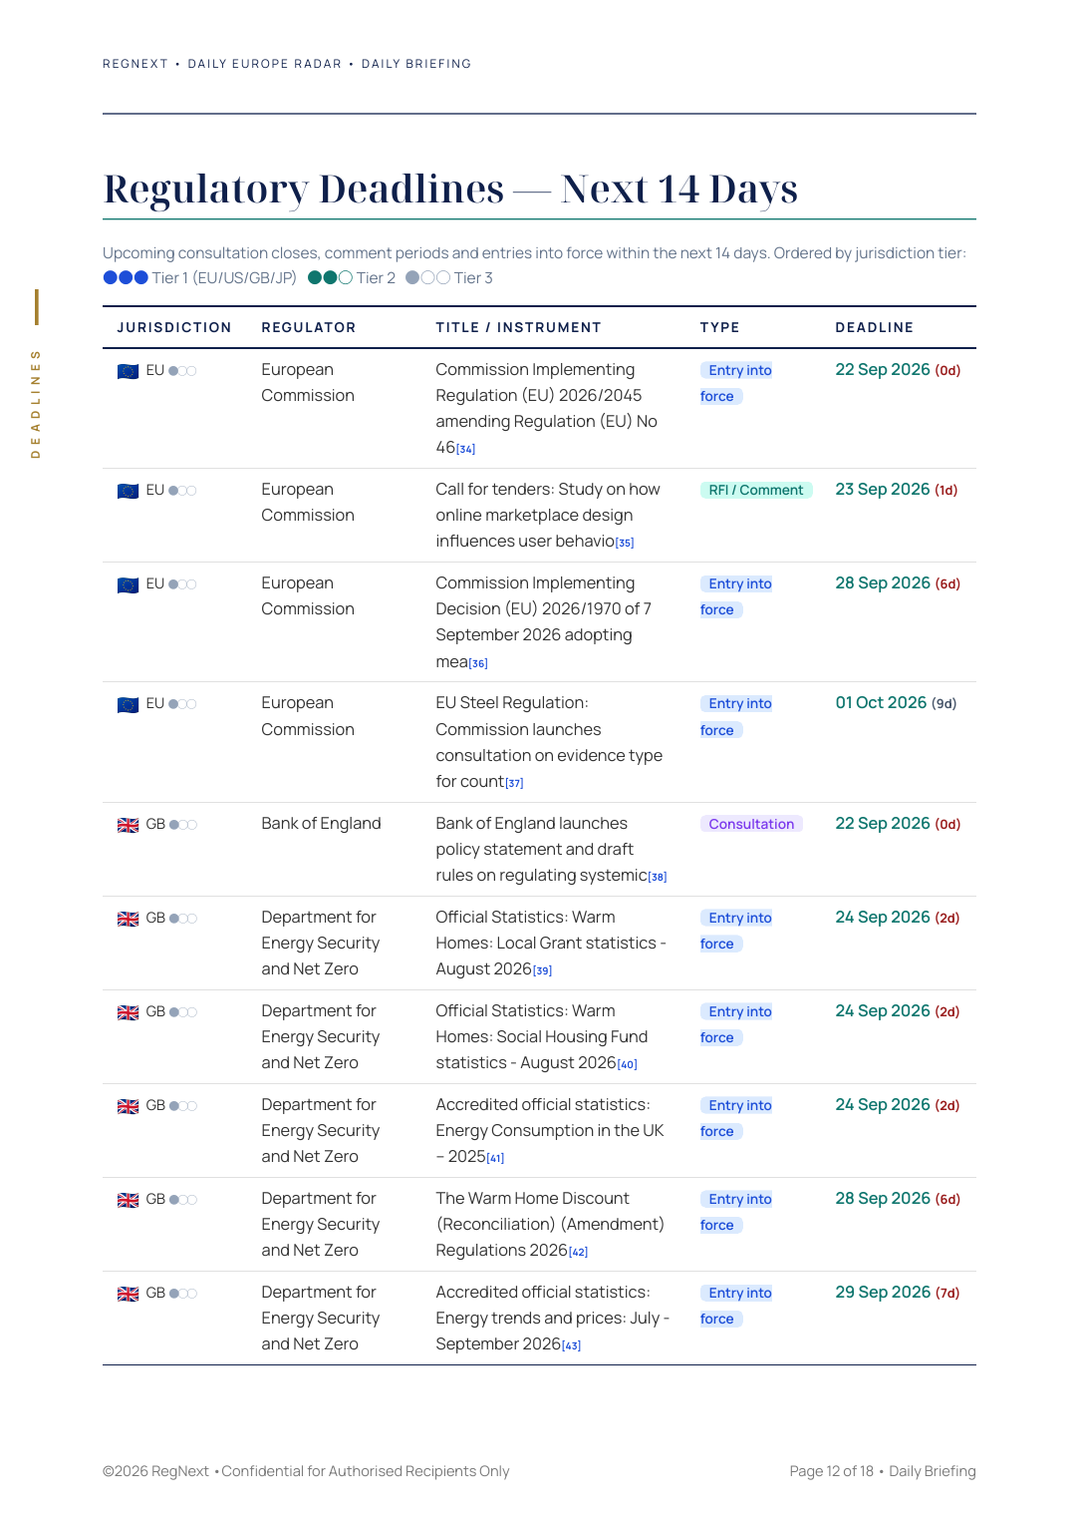The width and height of the screenshot is (1080, 1528).
Task: Open footnote reference [34]
Action: coord(466,449)
